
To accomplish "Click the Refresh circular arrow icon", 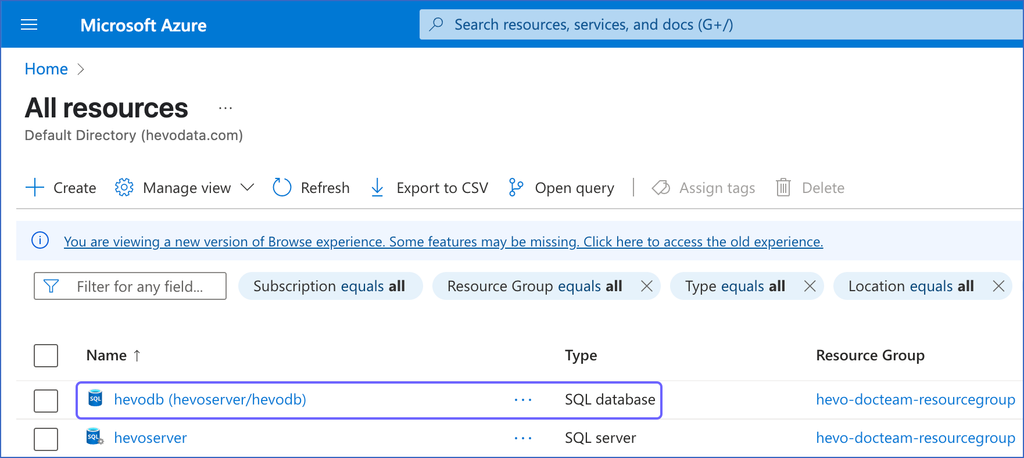I will 281,188.
